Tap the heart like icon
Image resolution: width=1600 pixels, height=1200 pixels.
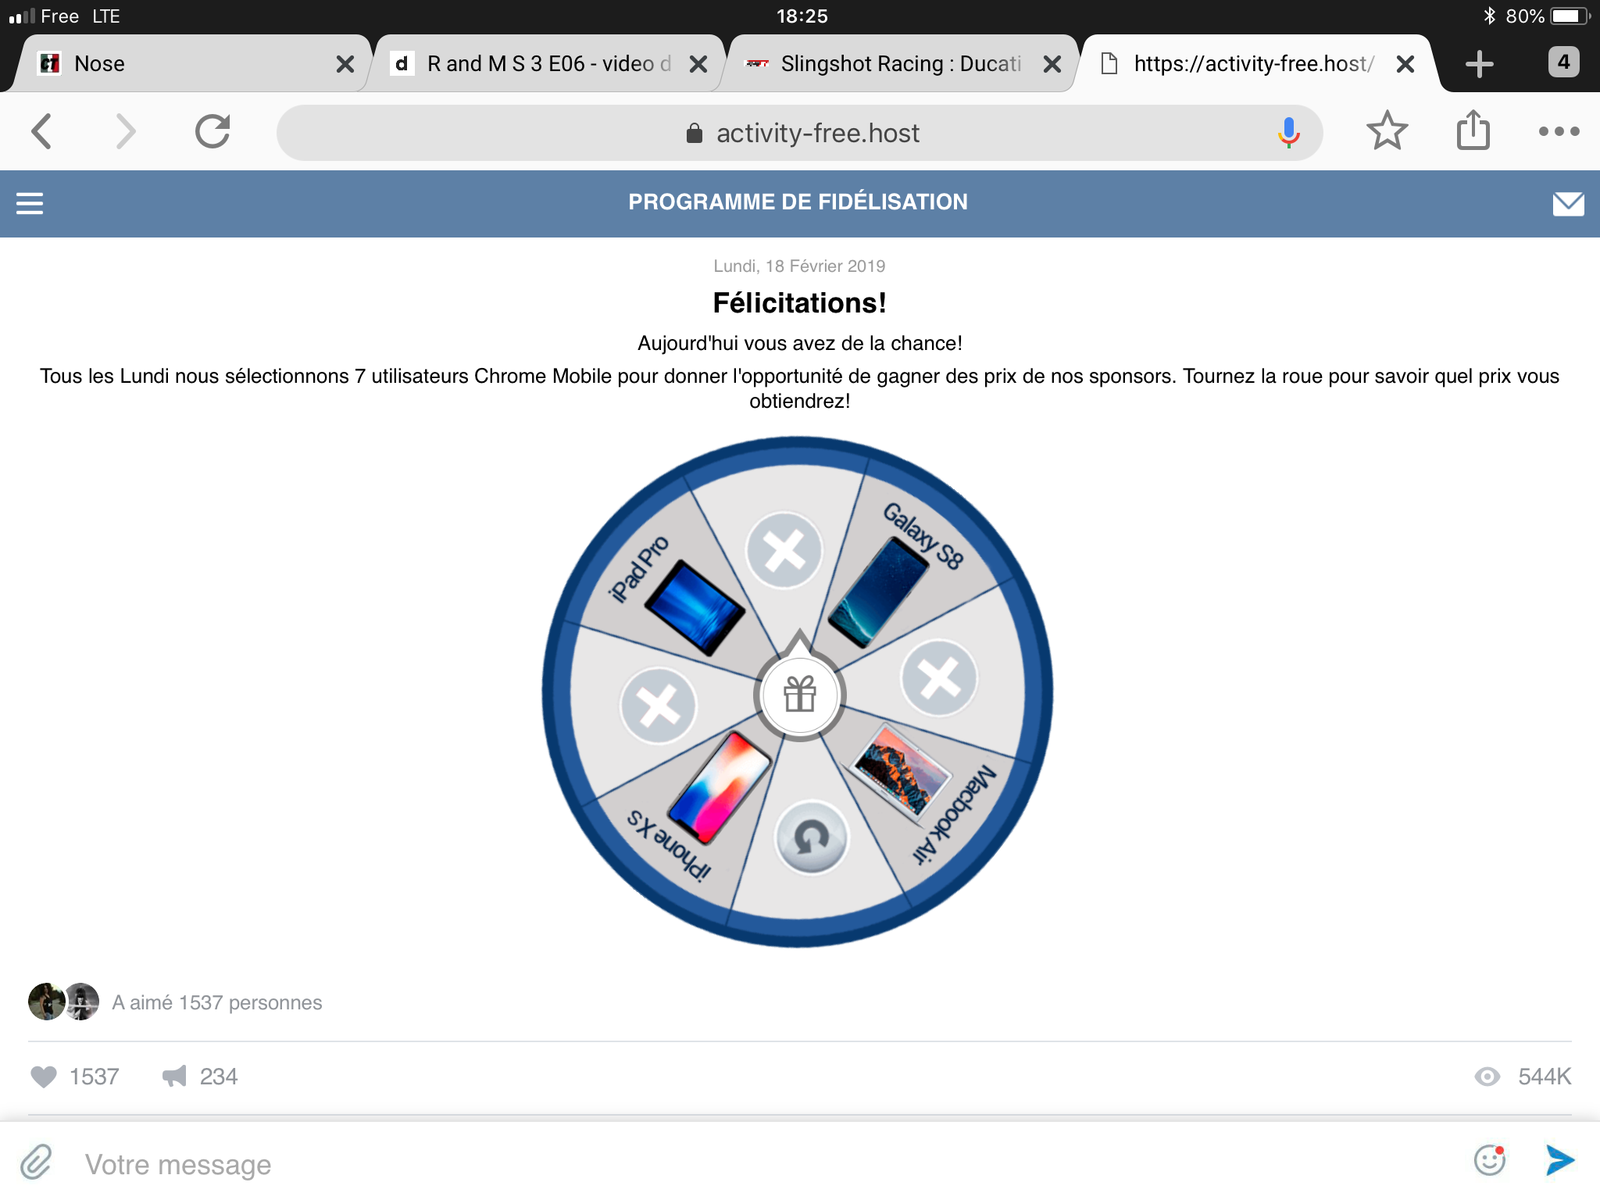click(x=44, y=1077)
